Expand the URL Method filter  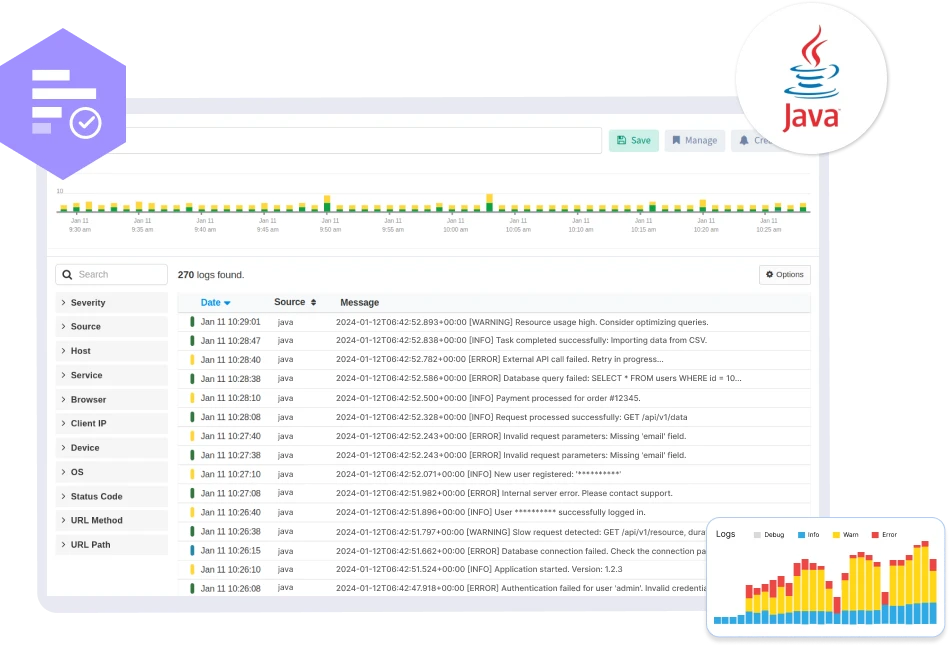111,521
